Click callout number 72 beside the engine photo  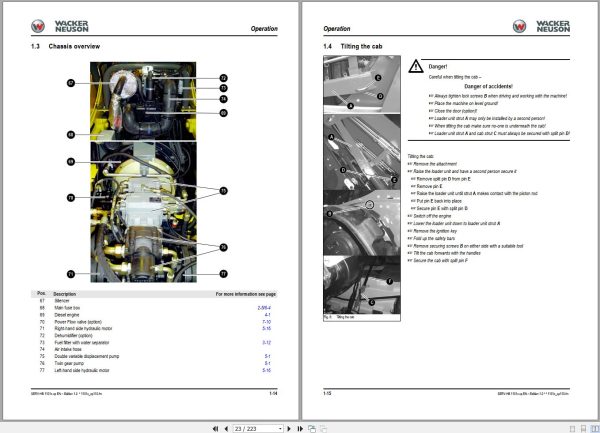point(223,78)
